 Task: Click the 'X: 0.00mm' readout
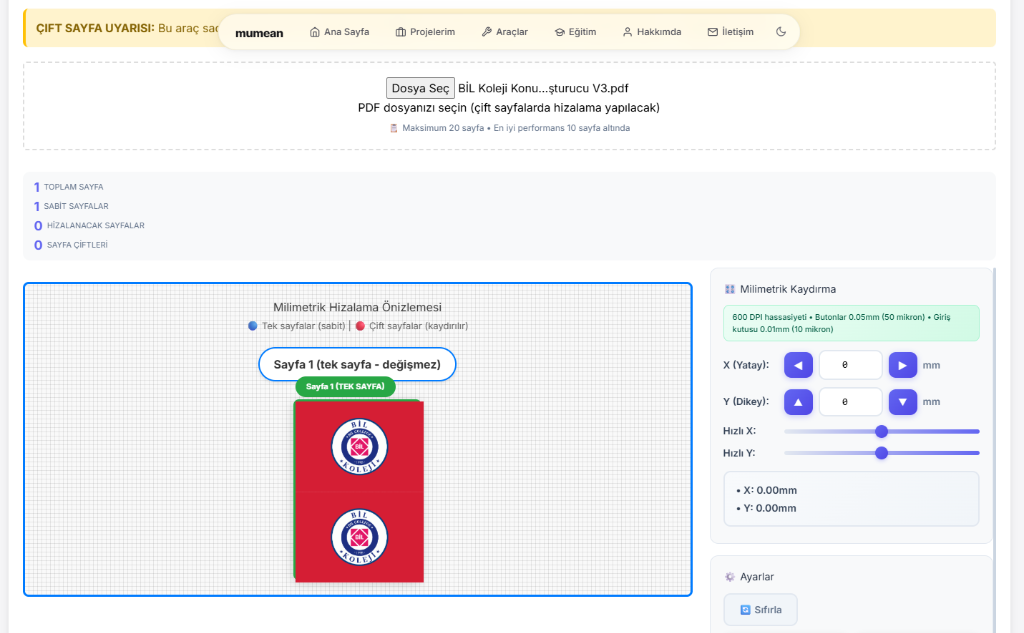pos(770,491)
